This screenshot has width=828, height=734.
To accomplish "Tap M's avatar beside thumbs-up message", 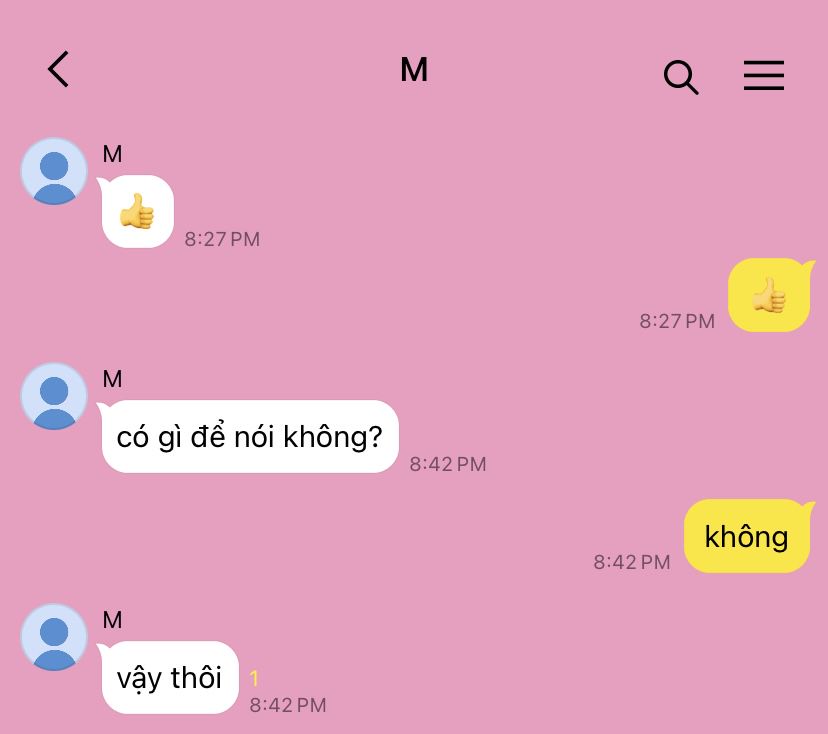I will (54, 171).
